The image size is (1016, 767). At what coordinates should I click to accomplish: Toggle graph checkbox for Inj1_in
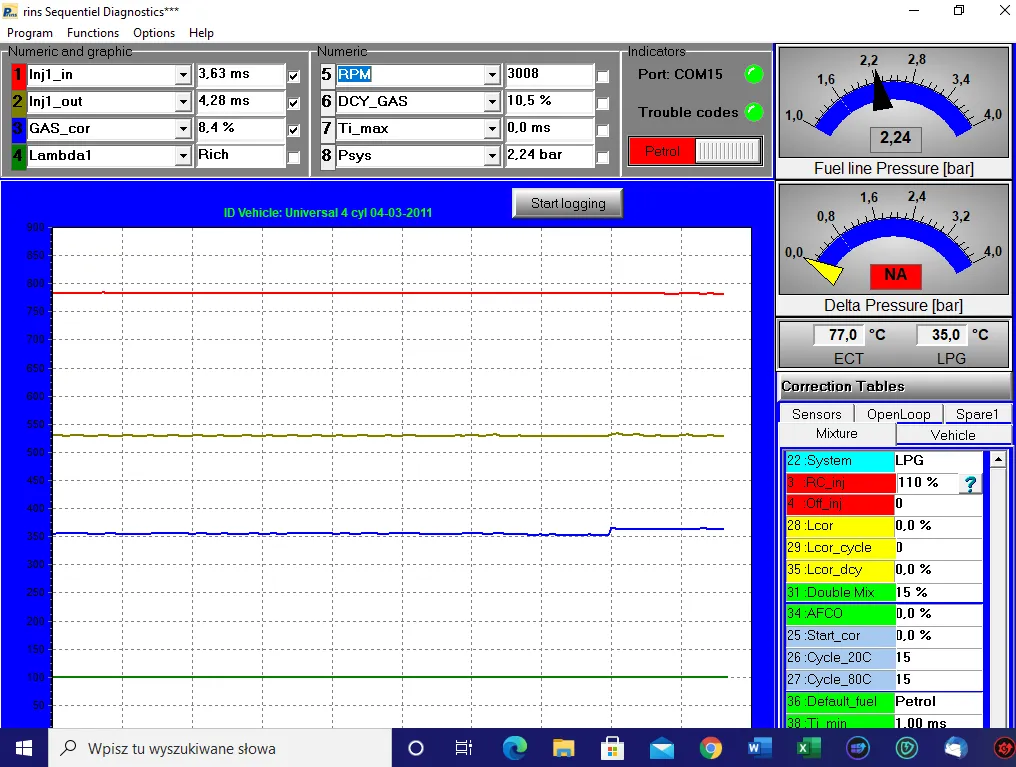coord(294,76)
